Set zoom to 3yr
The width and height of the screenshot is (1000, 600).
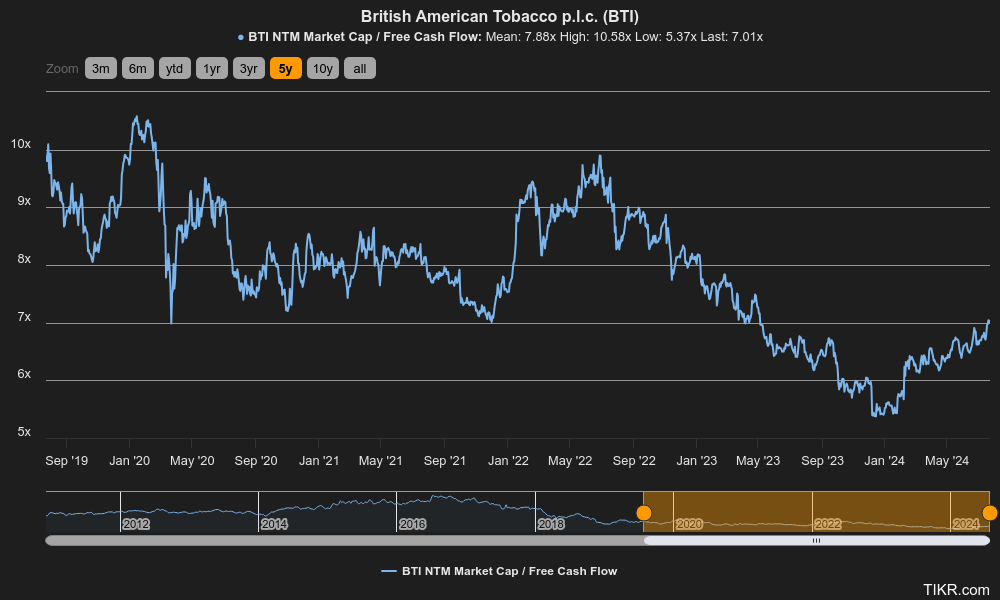(249, 68)
